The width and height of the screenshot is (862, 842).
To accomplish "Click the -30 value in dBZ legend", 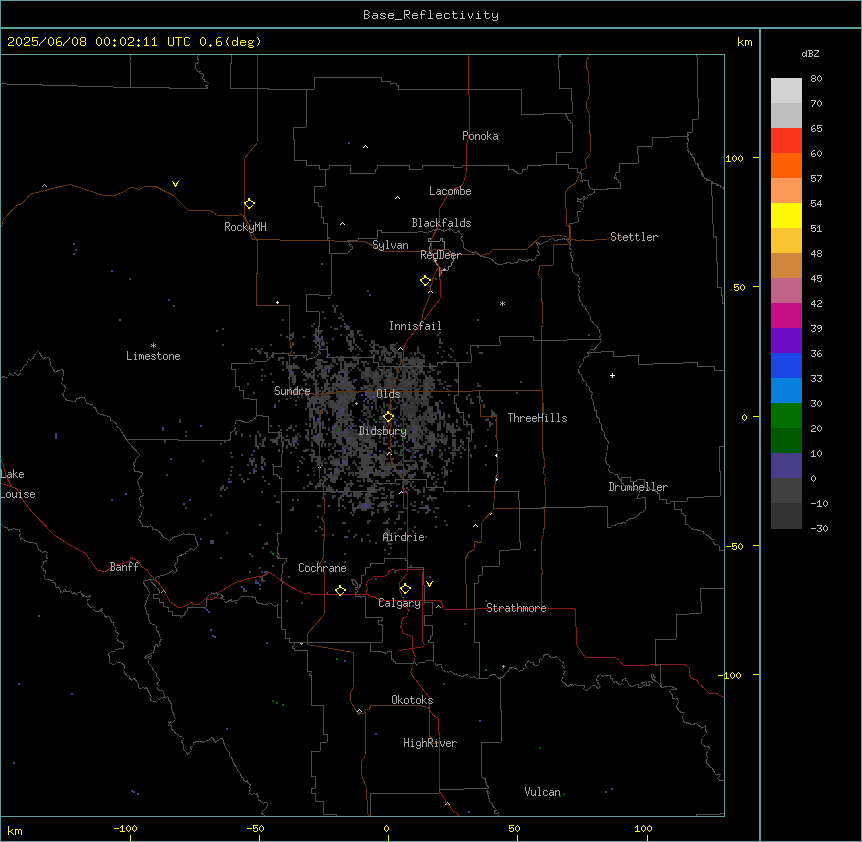I will (819, 528).
